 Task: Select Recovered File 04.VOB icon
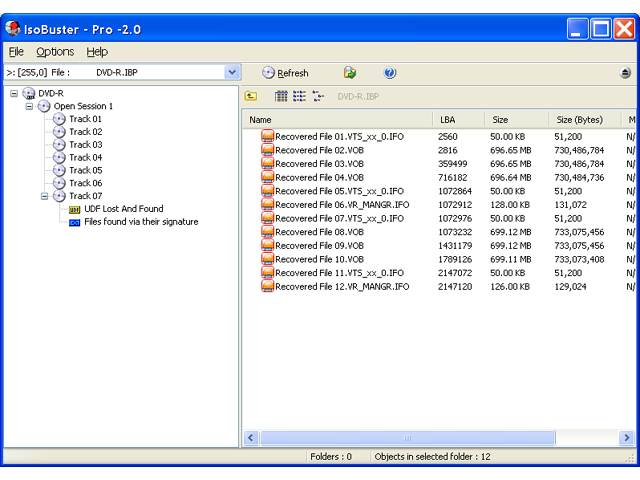point(267,177)
